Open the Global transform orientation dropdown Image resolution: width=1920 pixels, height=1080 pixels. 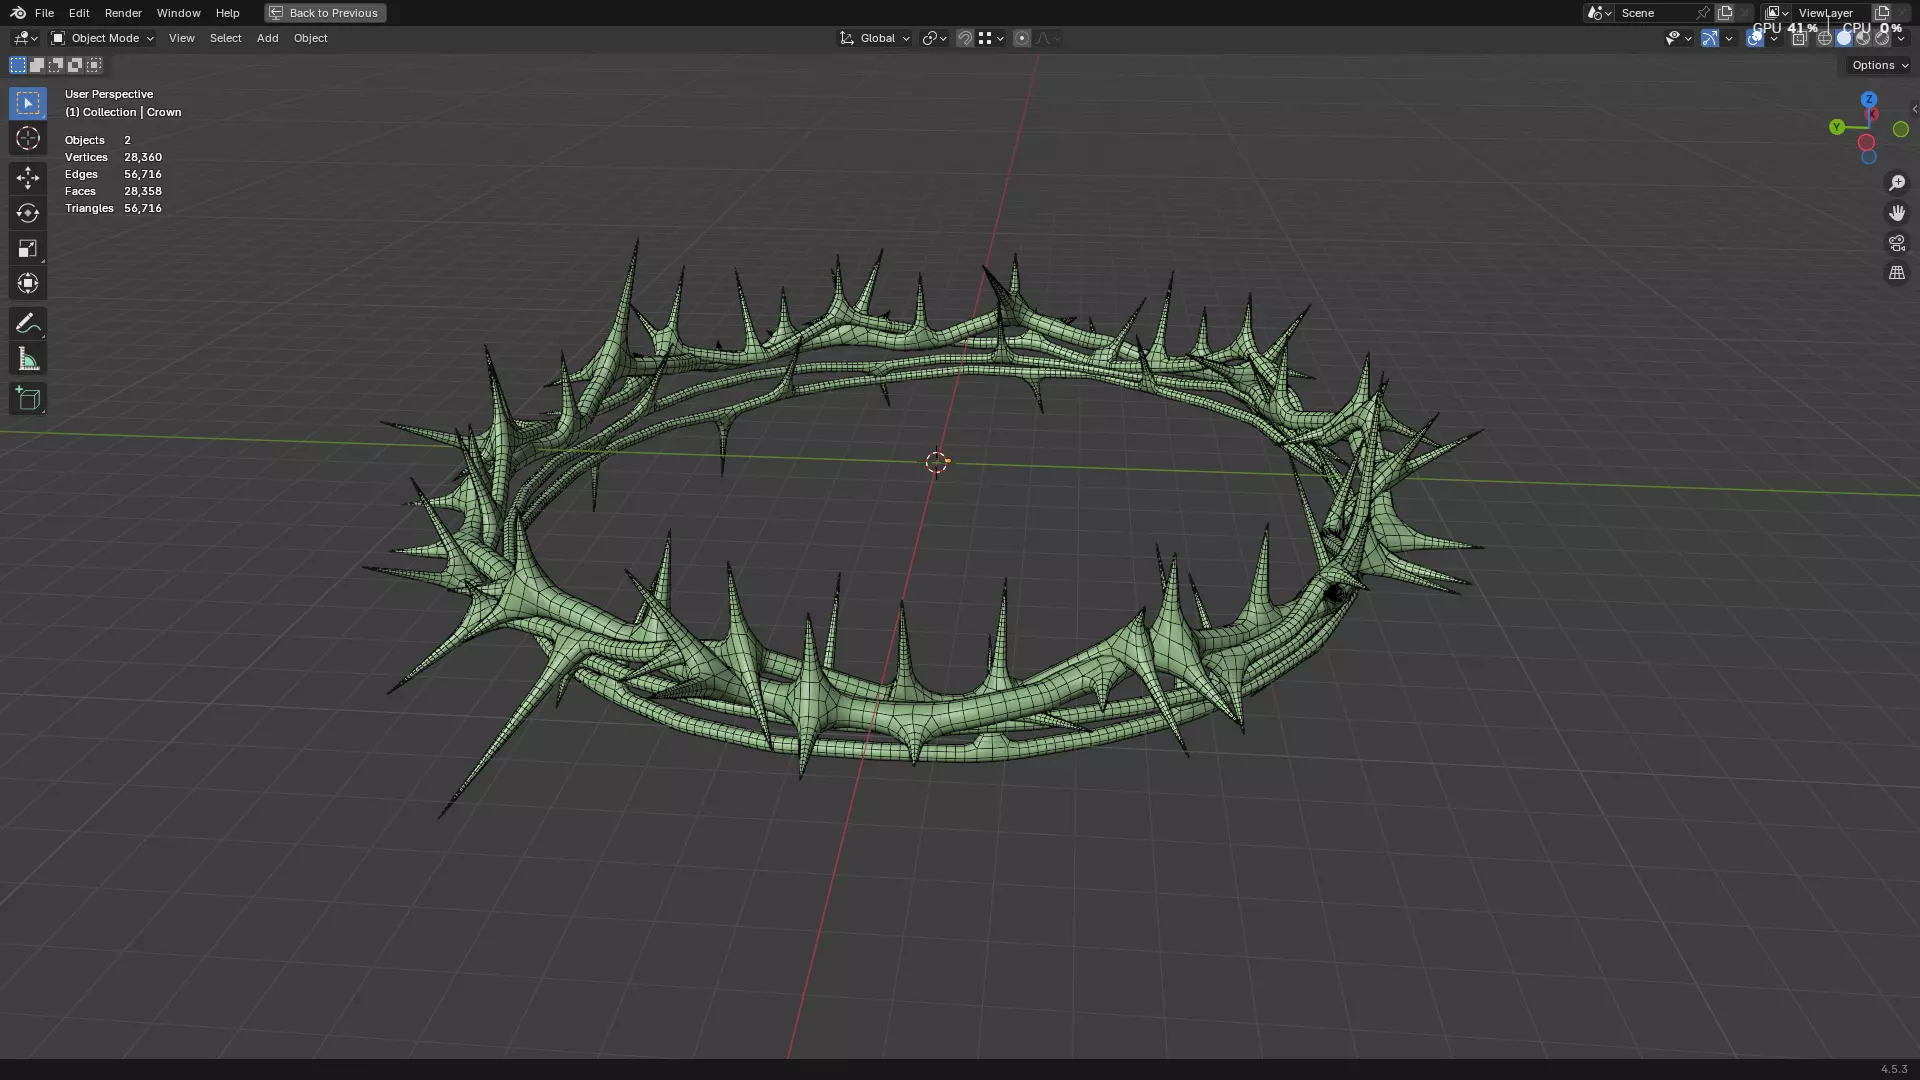tap(875, 38)
